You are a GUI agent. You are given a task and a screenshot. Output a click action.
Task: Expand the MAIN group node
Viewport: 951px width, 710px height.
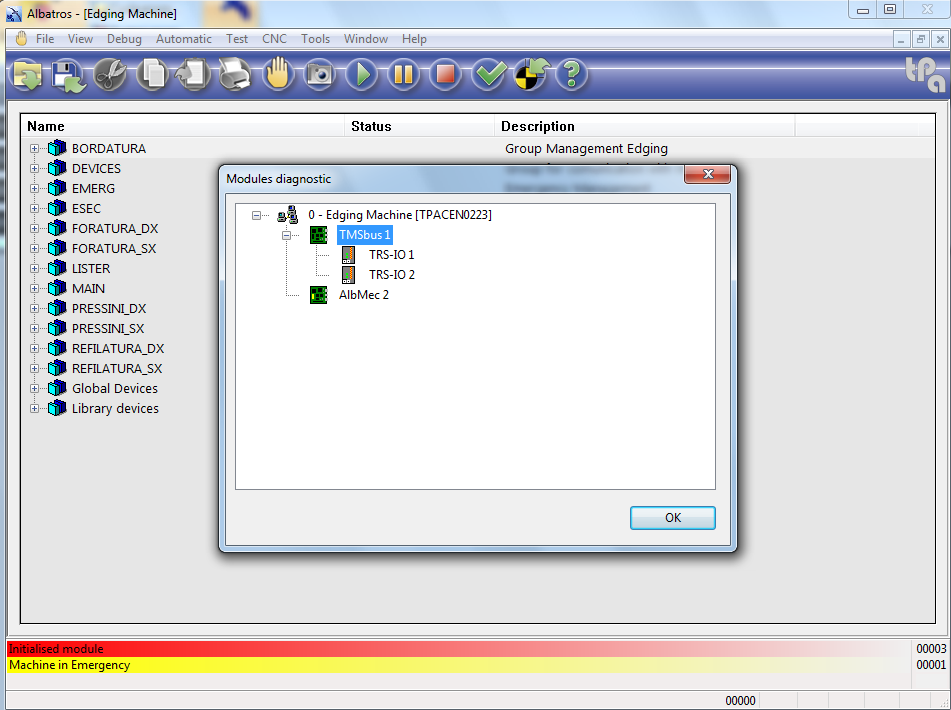[x=35, y=289]
